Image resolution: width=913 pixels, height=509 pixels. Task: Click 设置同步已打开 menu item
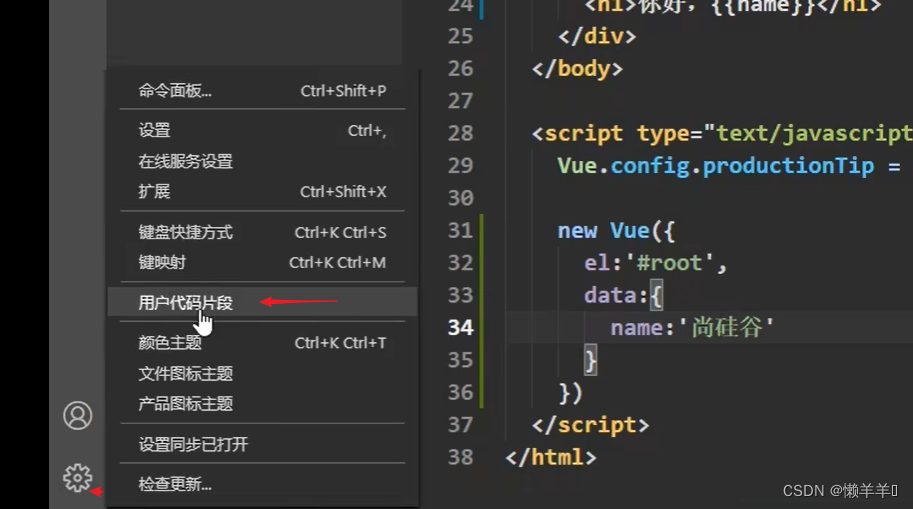(x=262, y=444)
